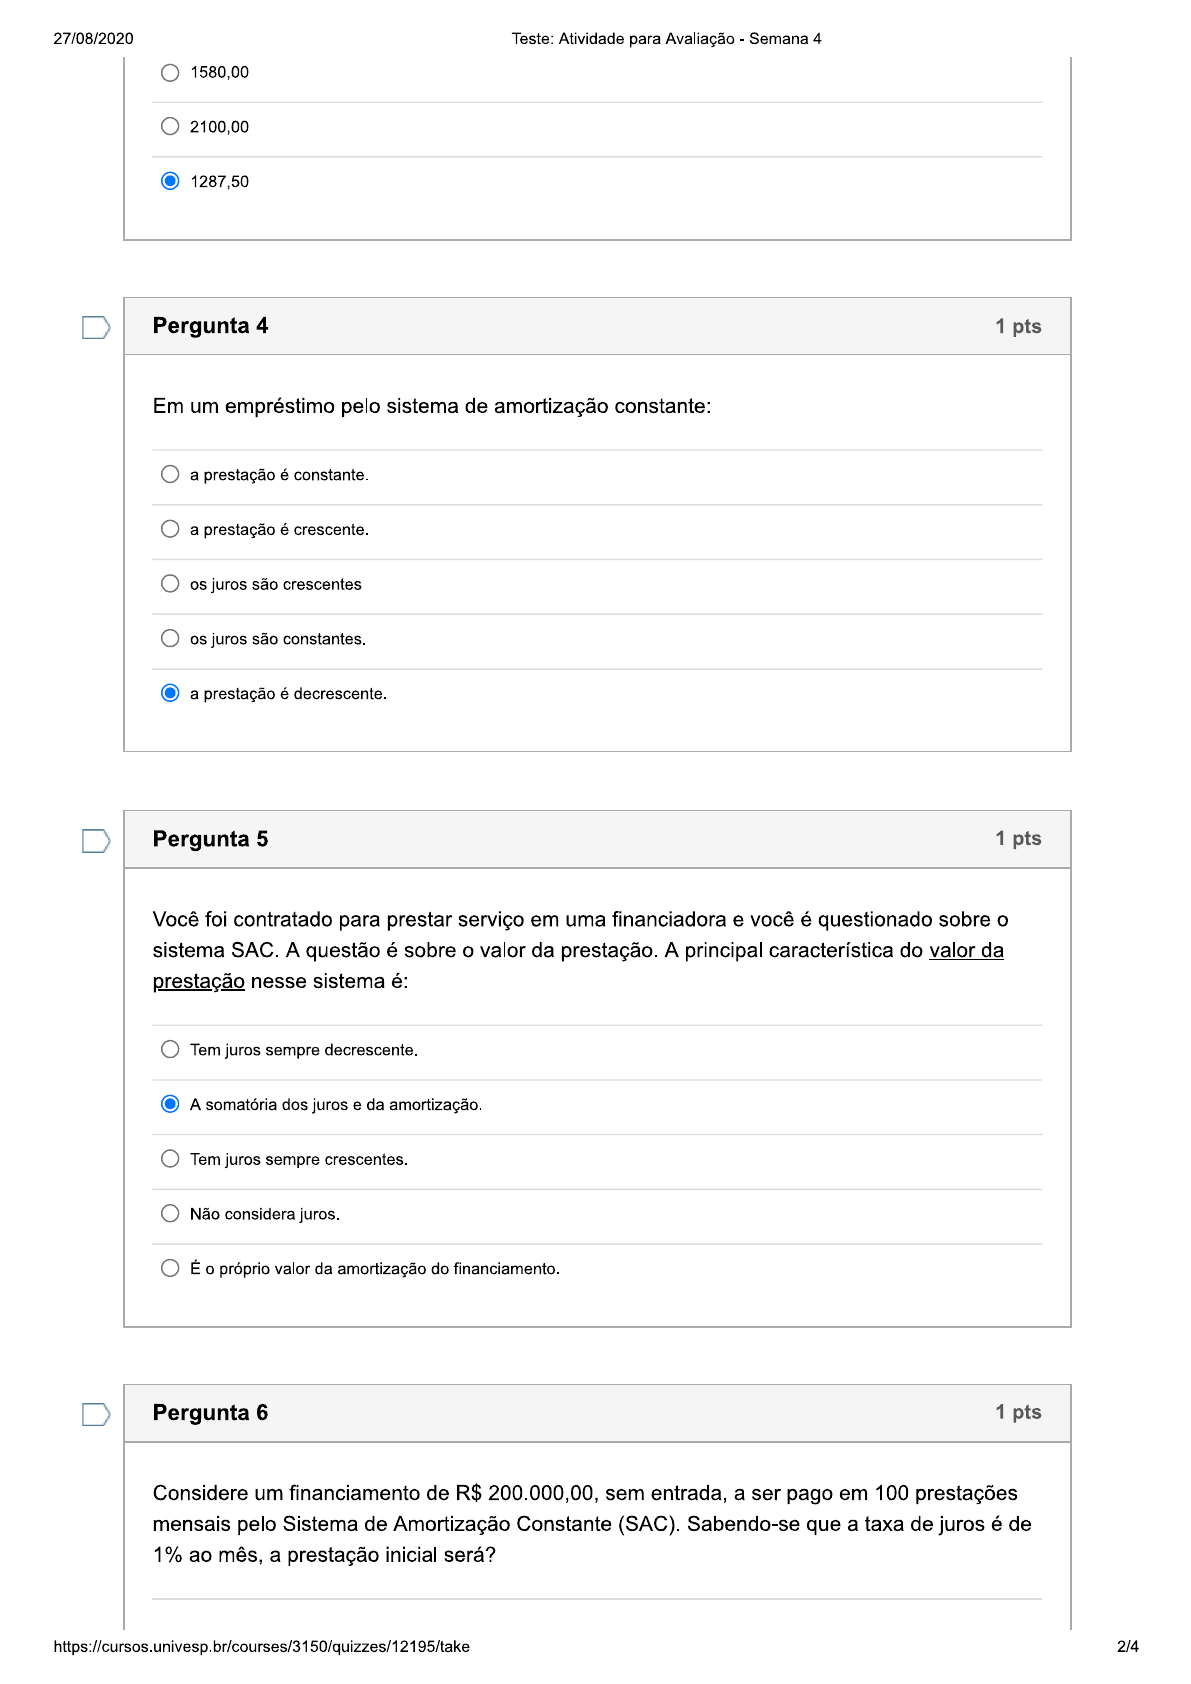This screenshot has height=1684, width=1191.
Task: Click the Pergunta 5 heading
Action: (210, 839)
